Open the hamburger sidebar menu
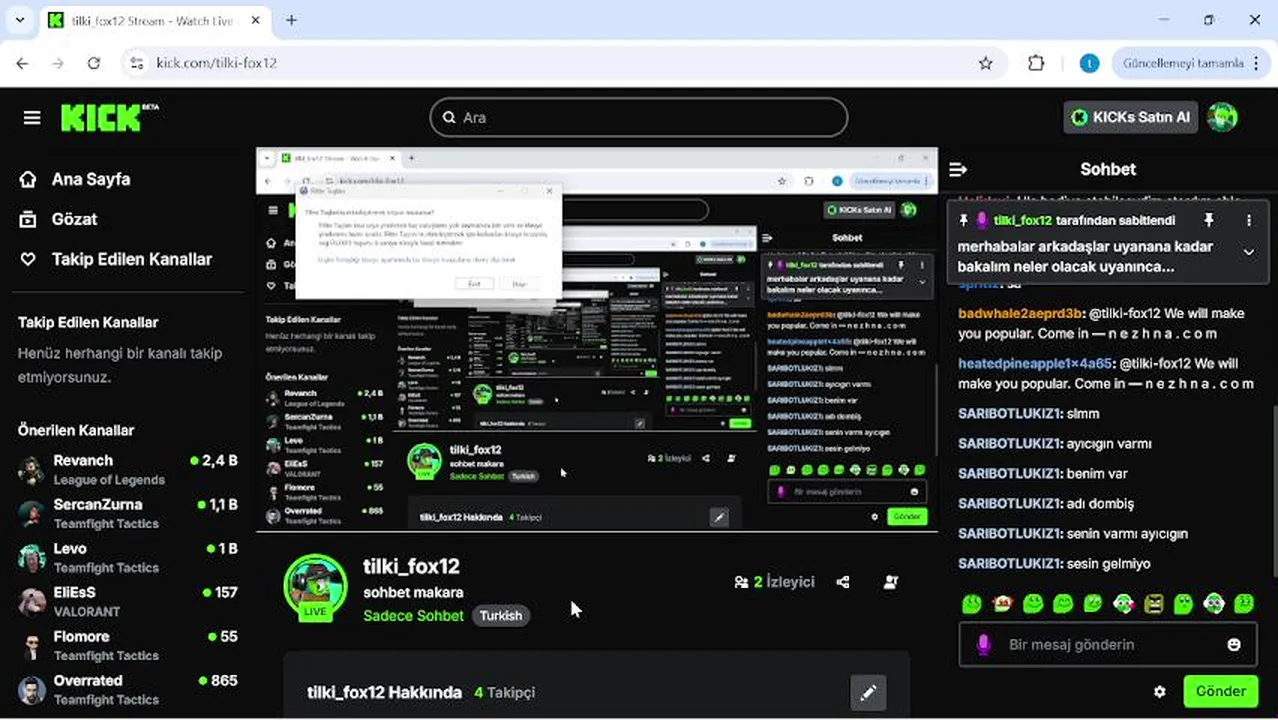 (x=32, y=118)
